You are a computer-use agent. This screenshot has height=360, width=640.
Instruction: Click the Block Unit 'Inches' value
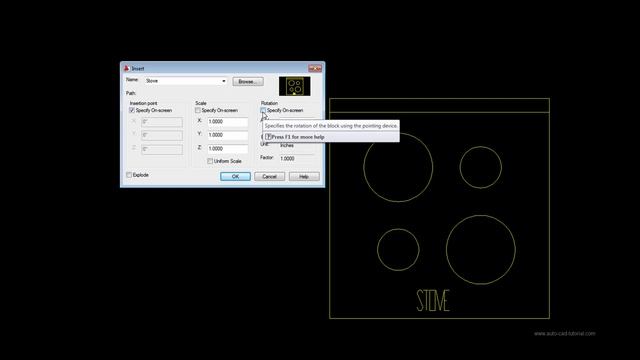coord(287,145)
